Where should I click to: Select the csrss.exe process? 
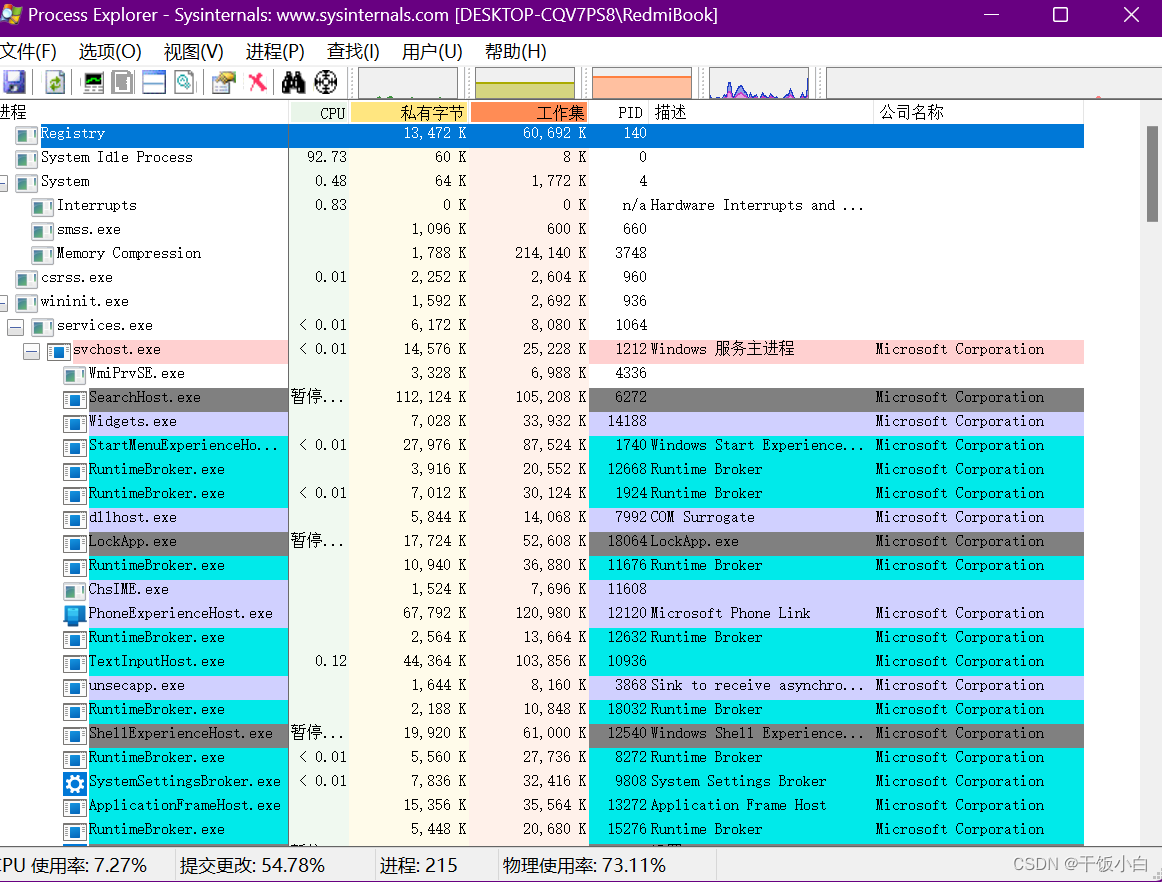(x=77, y=278)
